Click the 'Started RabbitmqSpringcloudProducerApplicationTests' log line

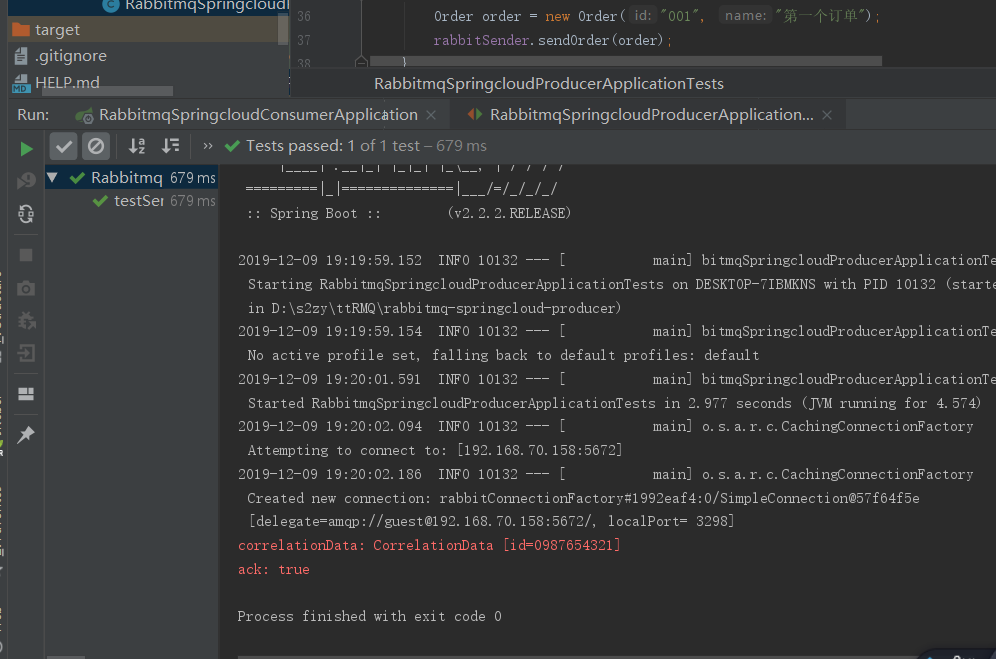click(614, 404)
